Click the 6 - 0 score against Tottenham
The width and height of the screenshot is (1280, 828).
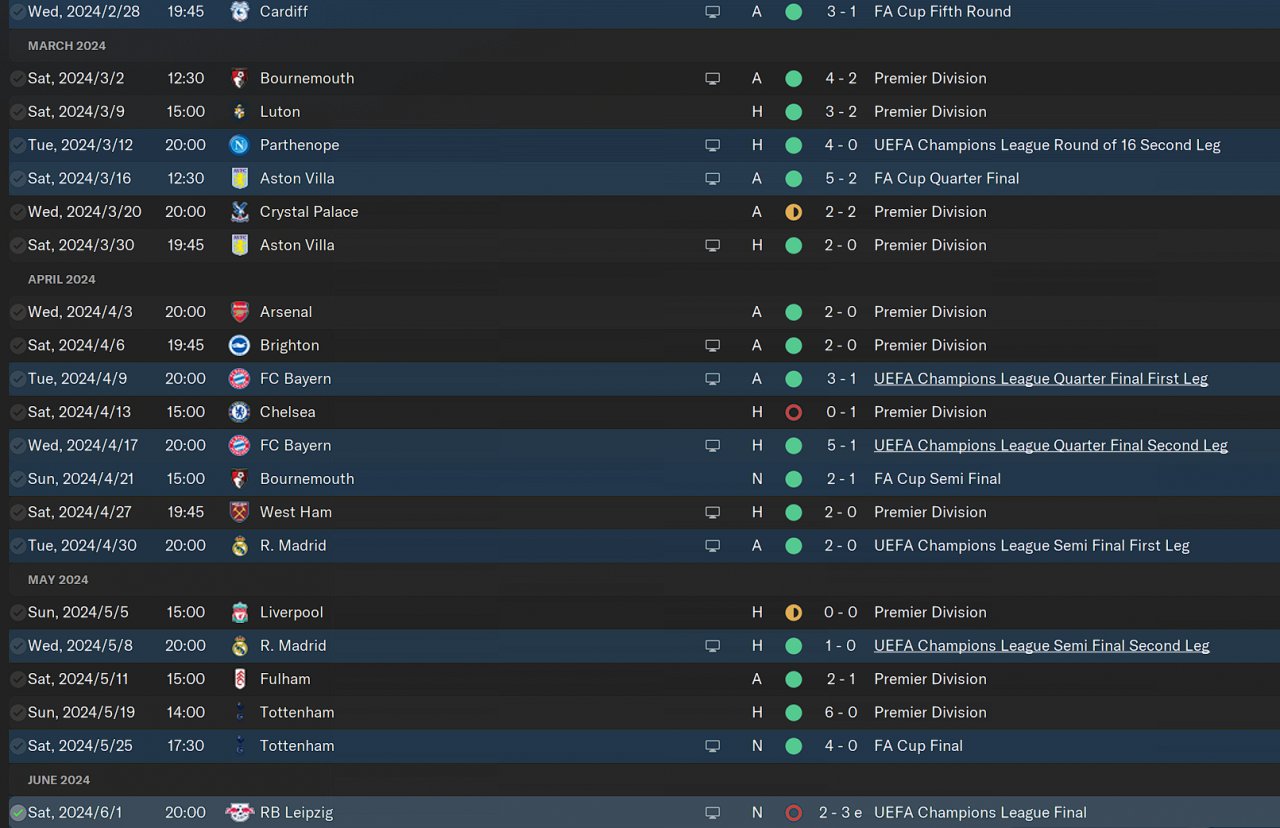[841, 712]
